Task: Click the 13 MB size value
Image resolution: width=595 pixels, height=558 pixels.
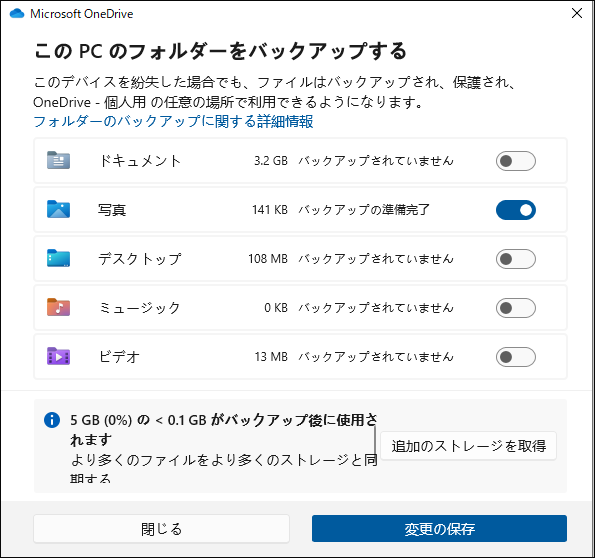Action: pyautogui.click(x=271, y=357)
